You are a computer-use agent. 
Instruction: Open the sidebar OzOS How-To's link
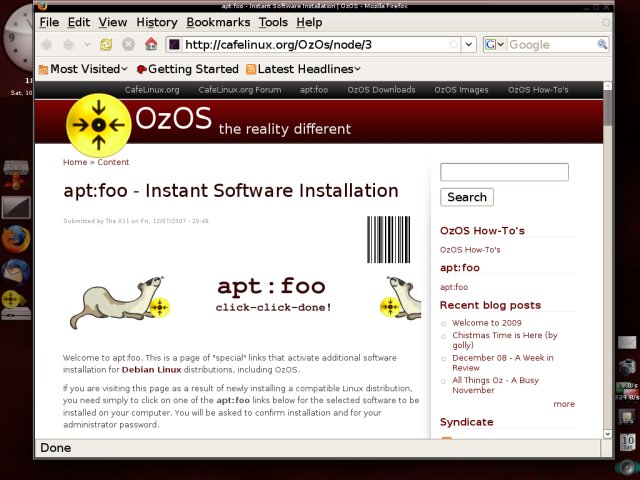point(470,250)
